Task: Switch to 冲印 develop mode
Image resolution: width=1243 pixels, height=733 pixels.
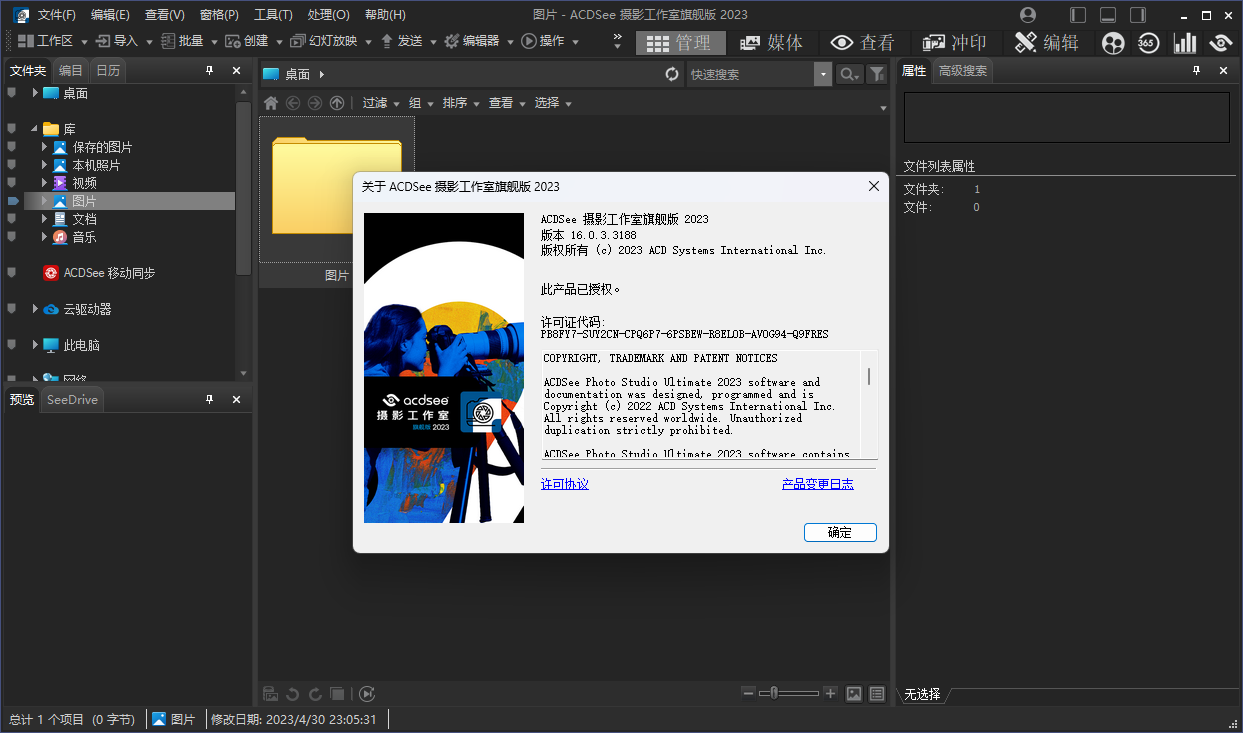Action: pyautogui.click(x=954, y=42)
